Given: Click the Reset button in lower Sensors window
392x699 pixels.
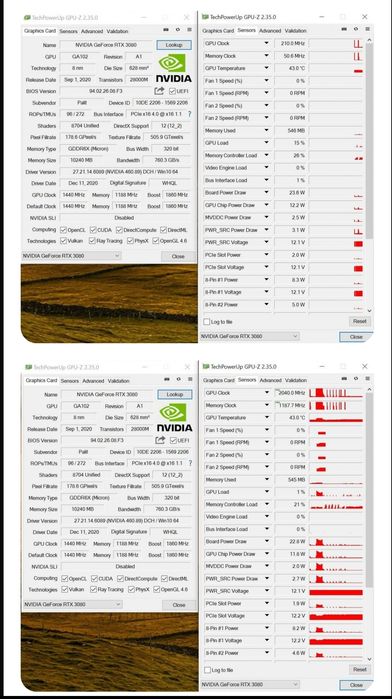Looking at the screenshot, I should [x=359, y=669].
